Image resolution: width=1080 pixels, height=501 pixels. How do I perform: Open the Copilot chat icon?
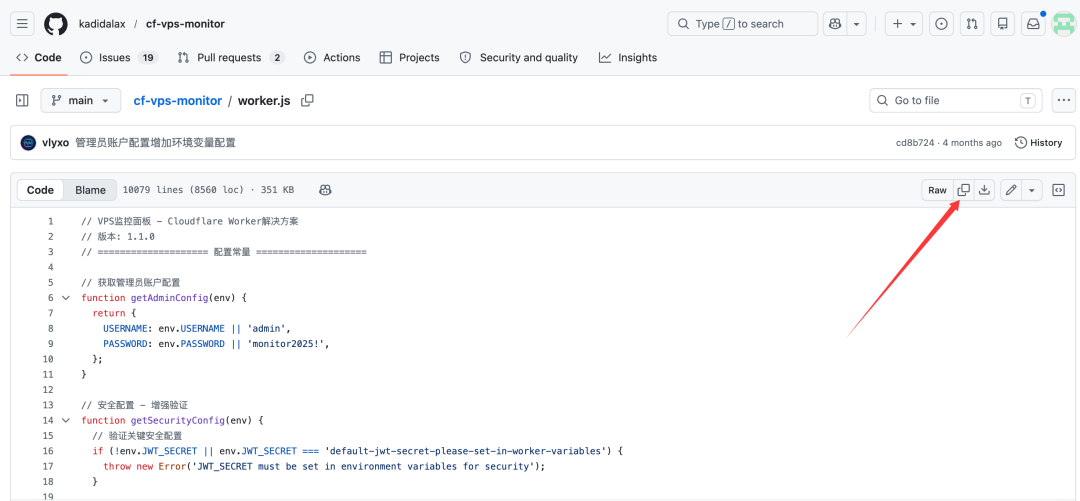pyautogui.click(x=835, y=24)
